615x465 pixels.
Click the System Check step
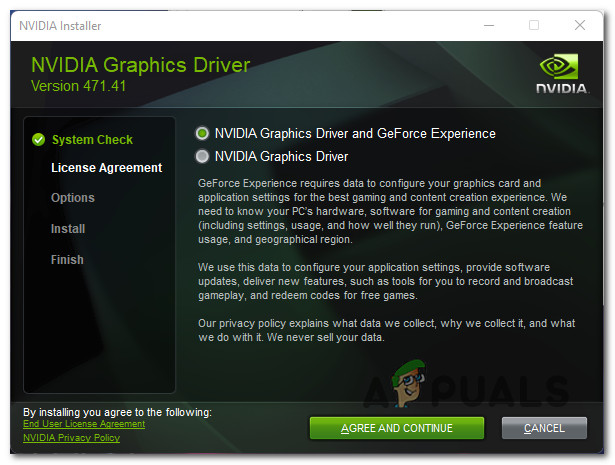pos(92,140)
